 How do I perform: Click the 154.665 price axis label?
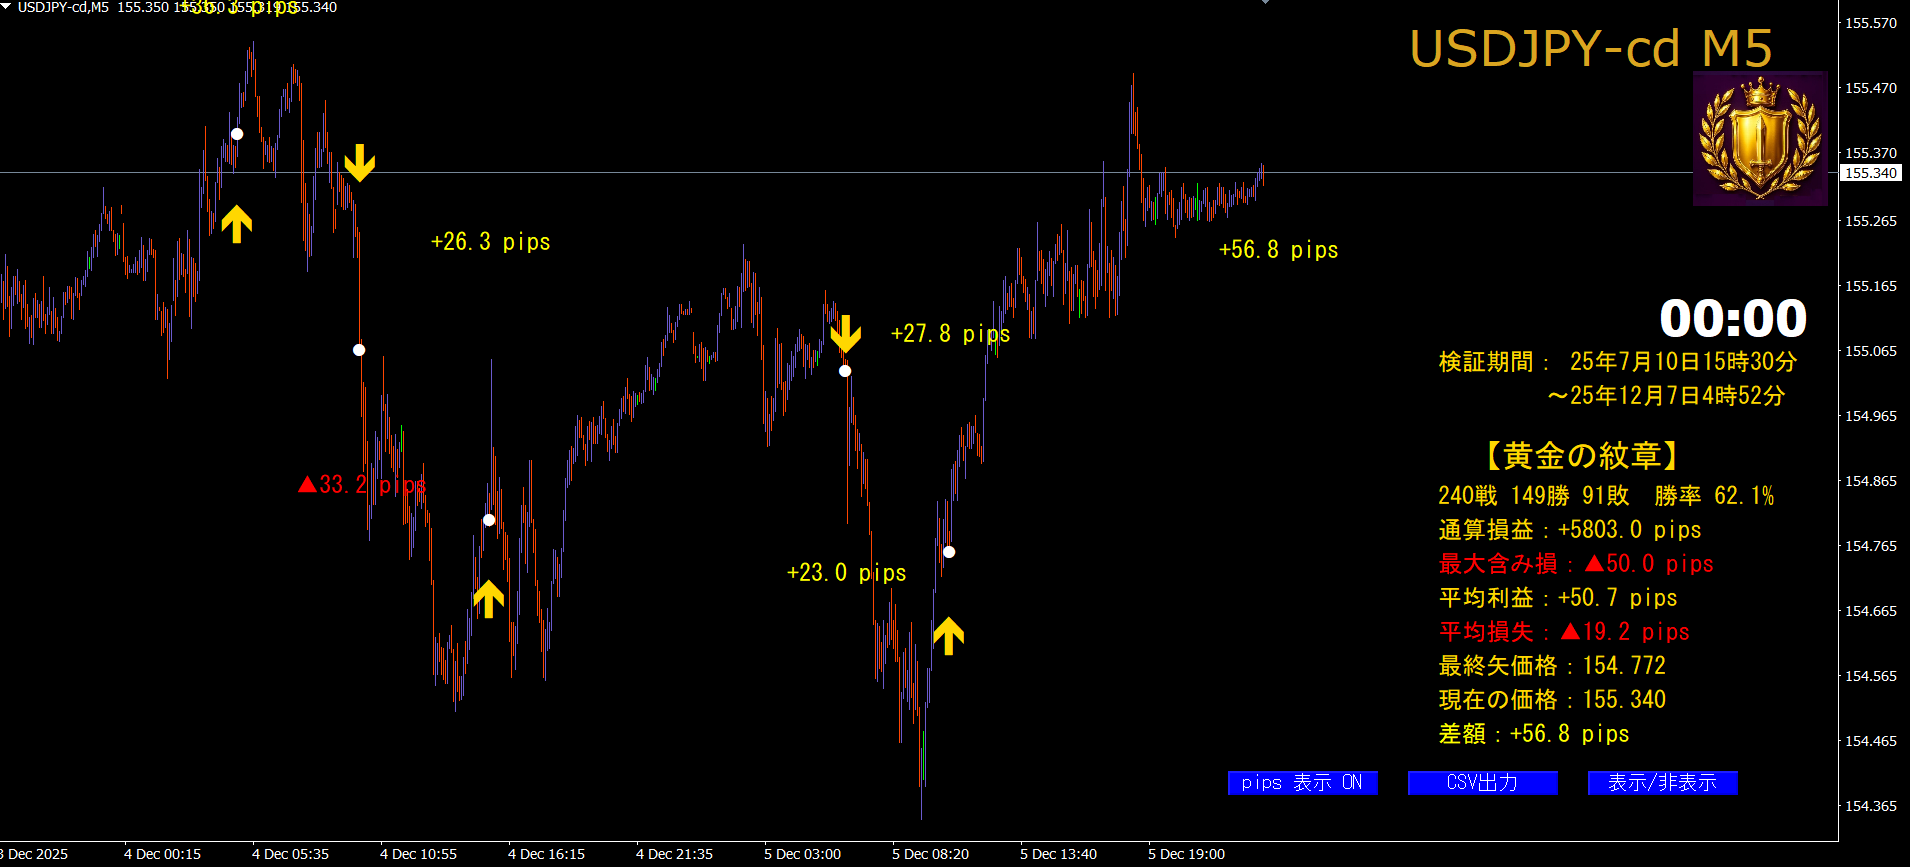1871,611
